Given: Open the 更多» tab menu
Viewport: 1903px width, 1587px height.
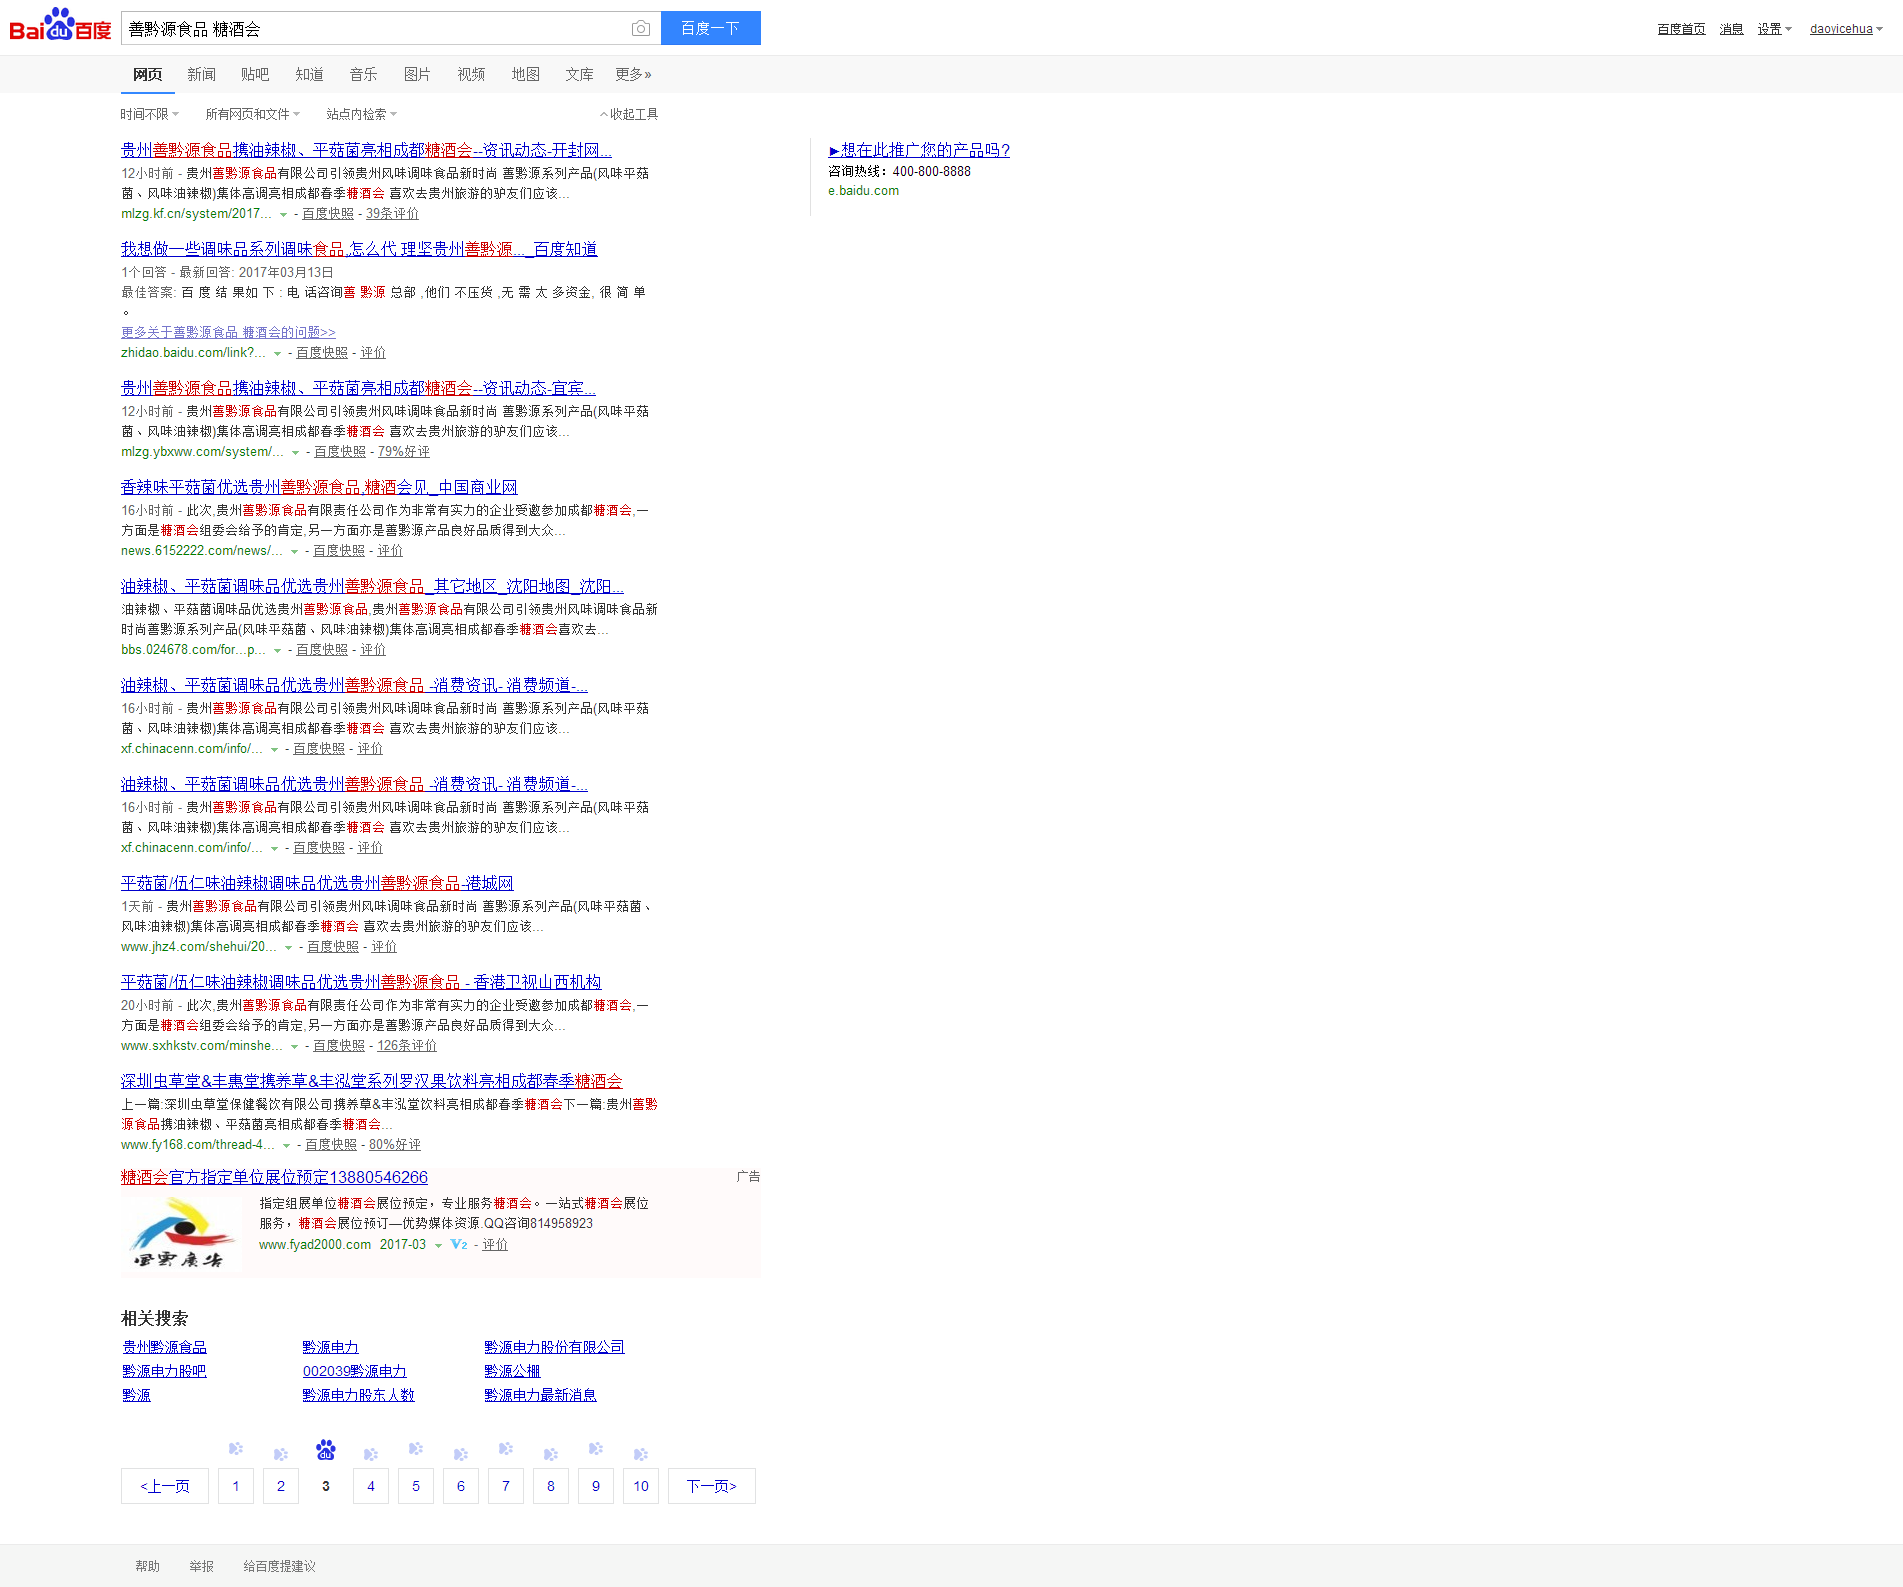Looking at the screenshot, I should pos(633,74).
